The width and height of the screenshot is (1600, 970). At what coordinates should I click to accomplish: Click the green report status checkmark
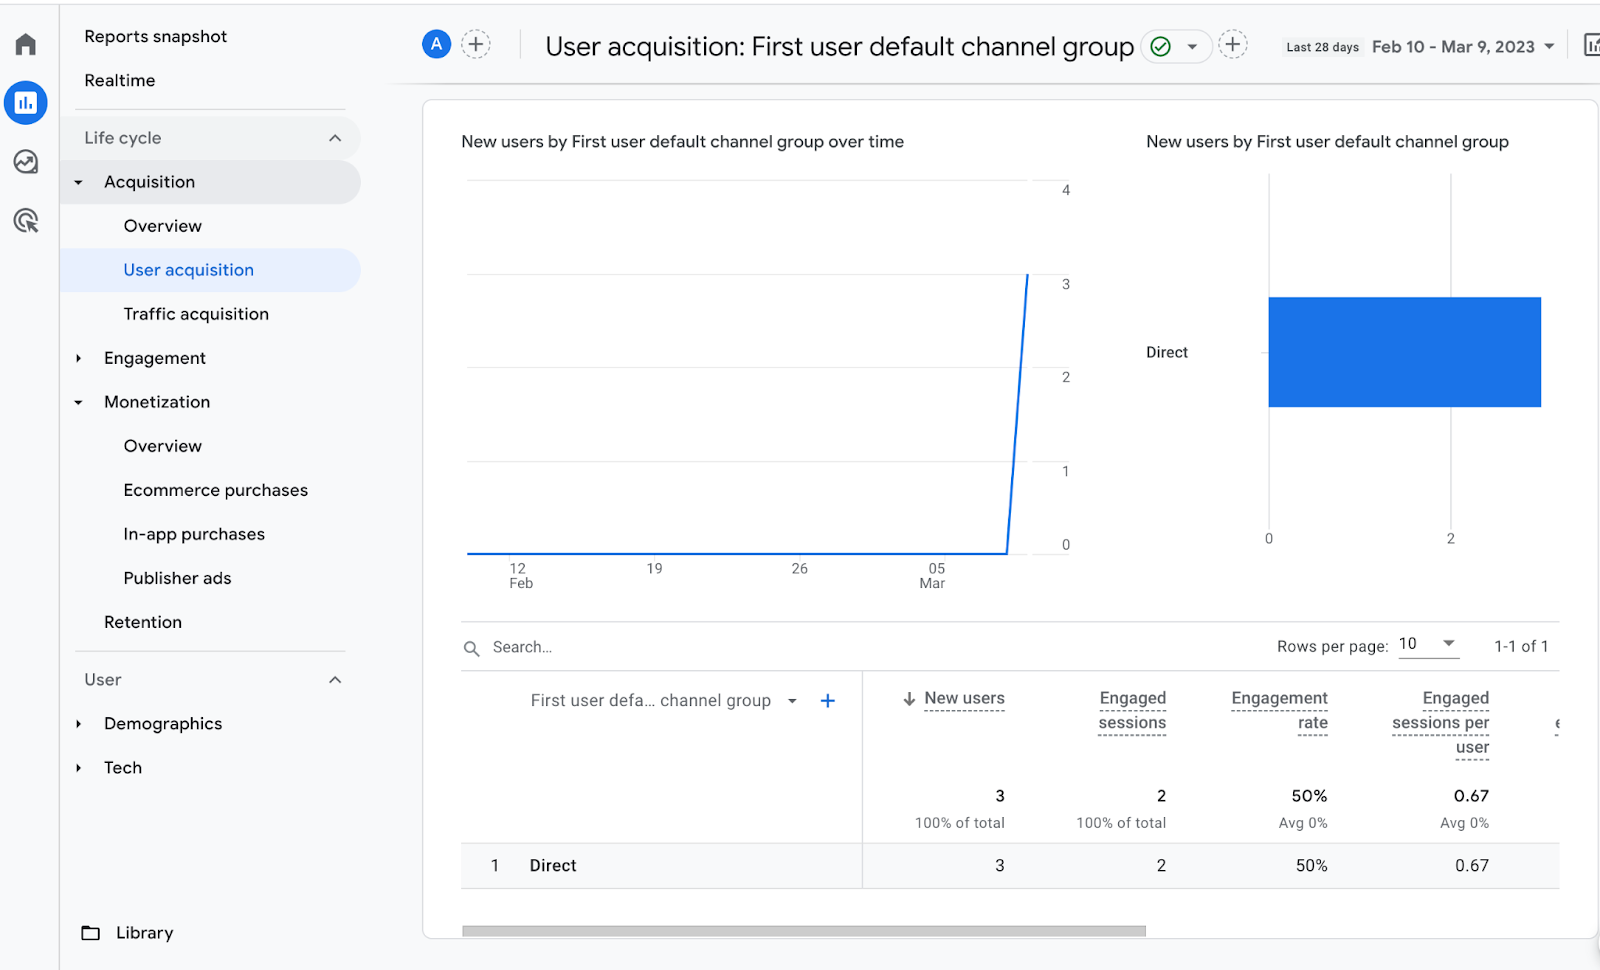coord(1160,47)
